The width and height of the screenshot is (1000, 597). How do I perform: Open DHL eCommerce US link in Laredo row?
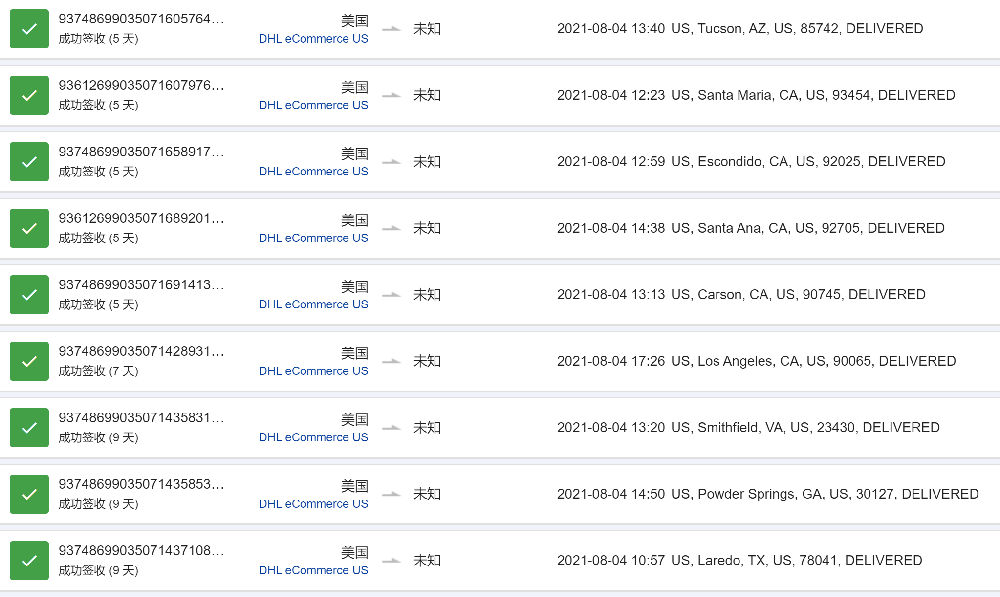313,570
